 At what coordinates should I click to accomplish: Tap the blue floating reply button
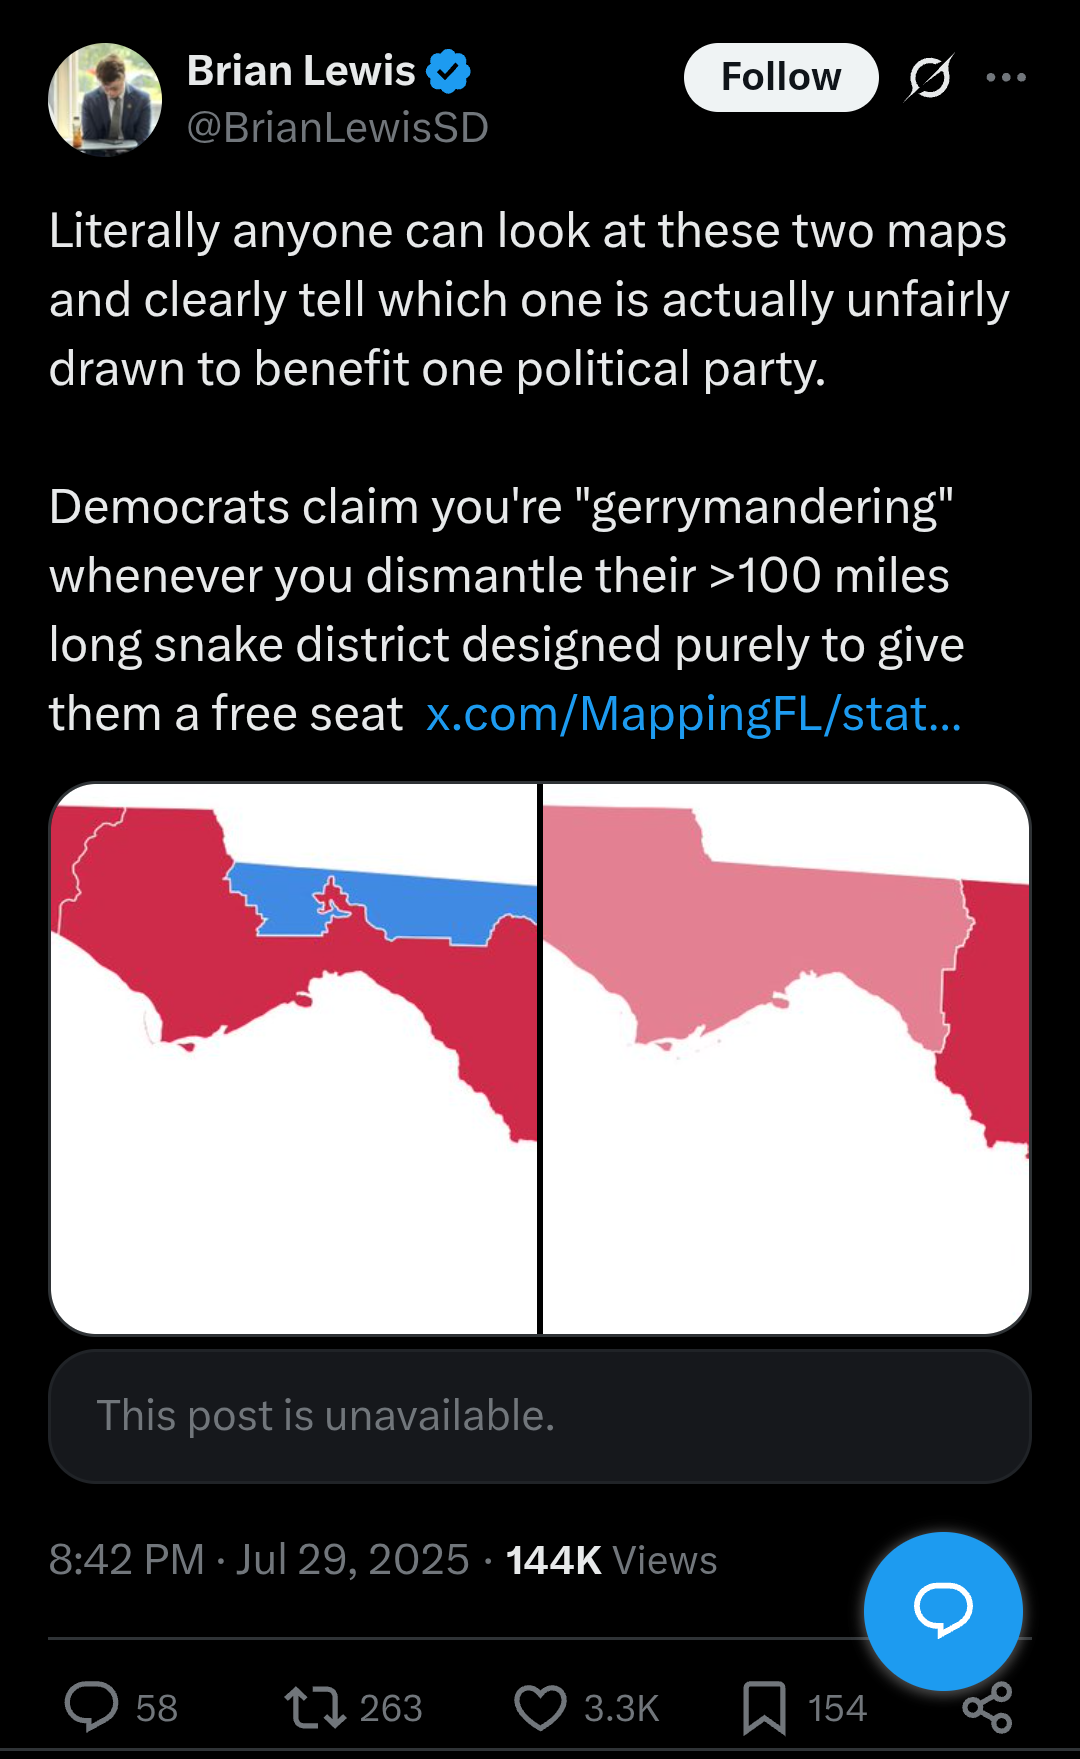pos(942,1610)
